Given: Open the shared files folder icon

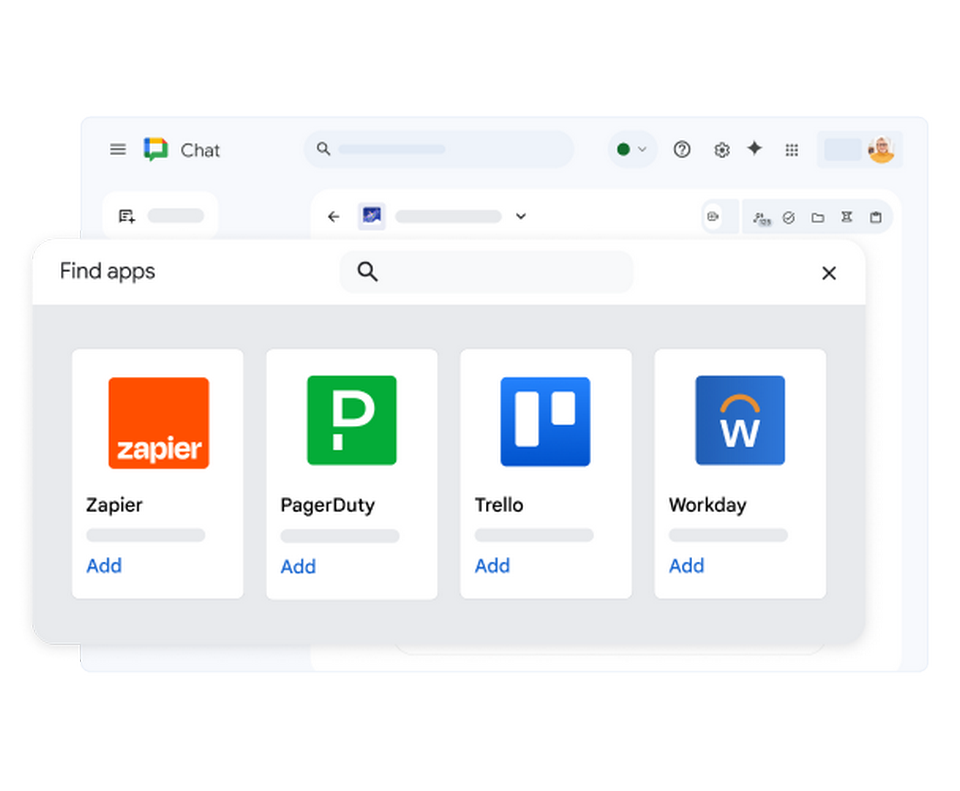Looking at the screenshot, I should pyautogui.click(x=818, y=217).
